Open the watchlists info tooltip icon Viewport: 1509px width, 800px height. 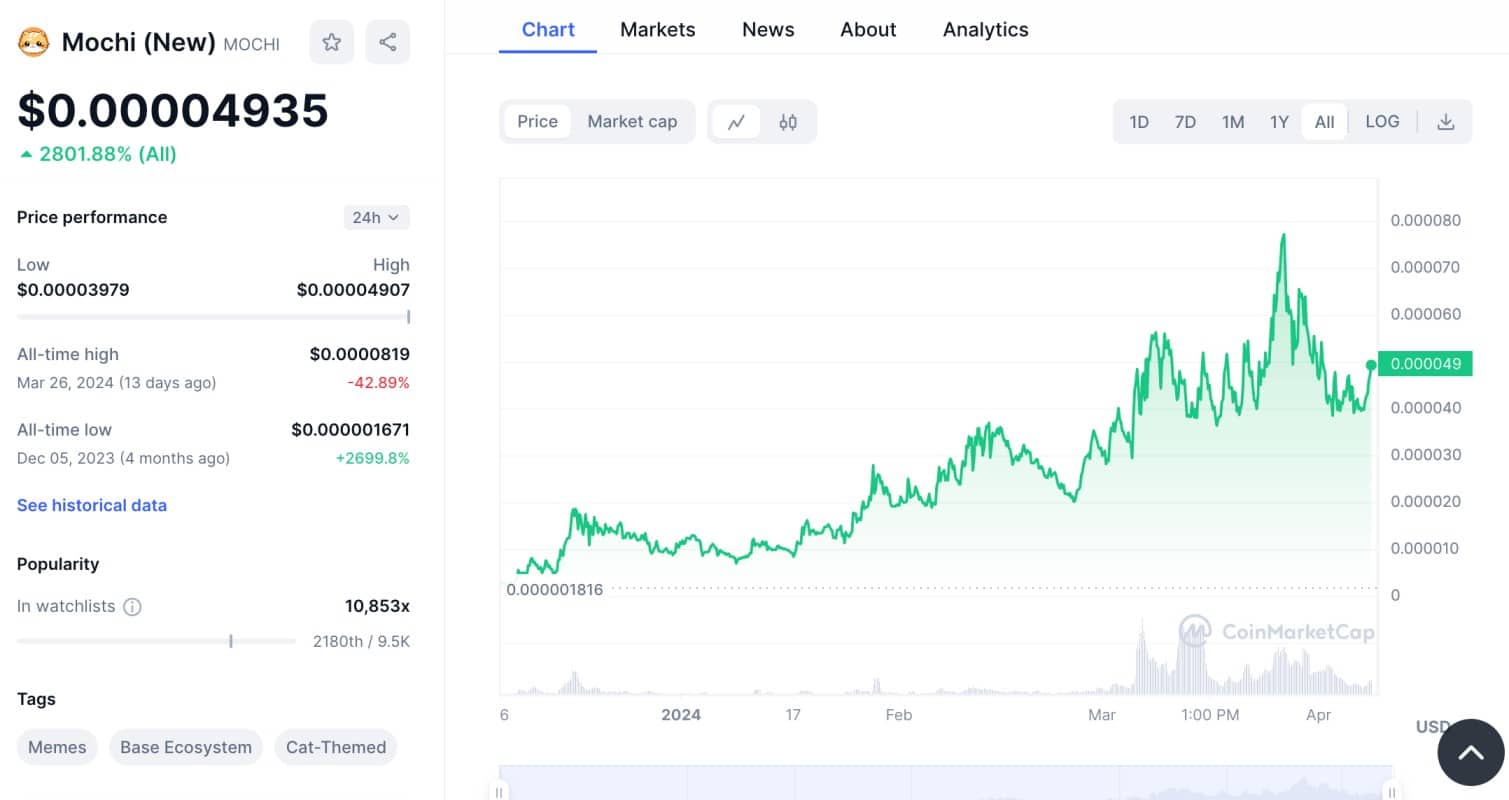point(132,606)
